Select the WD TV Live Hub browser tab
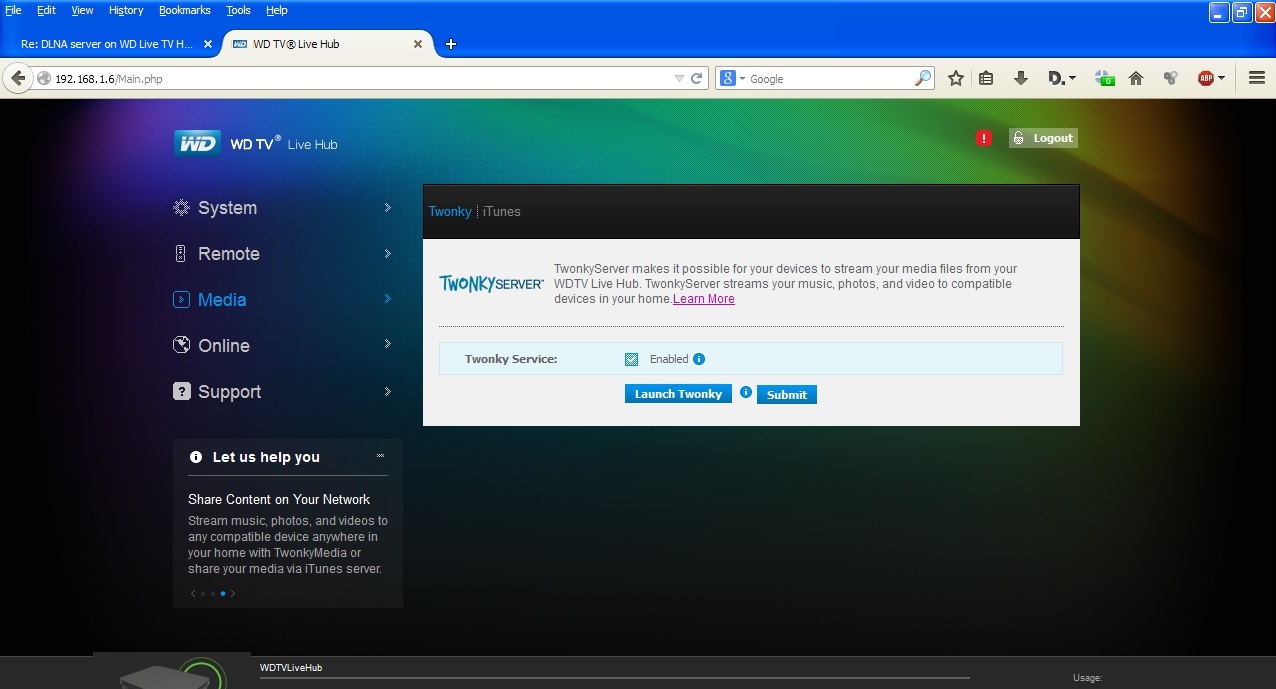The image size is (1276, 689). 327,44
